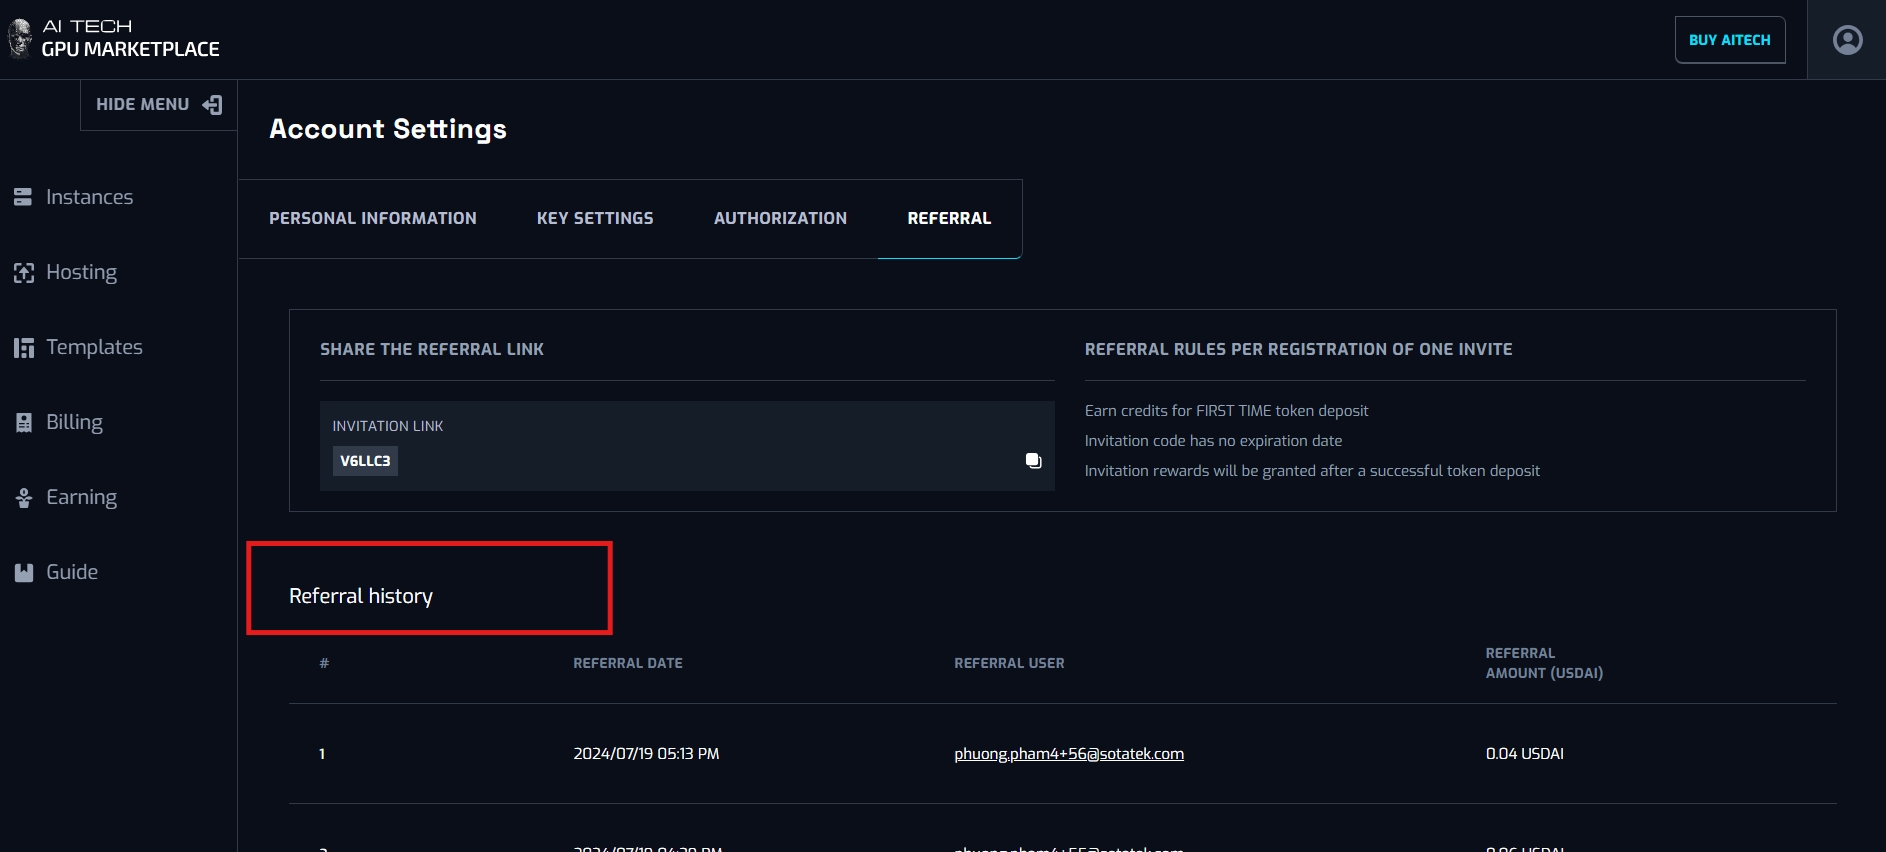Screen dimensions: 1886x852
Task: Navigate to Templates in the sidebar
Action: [94, 348]
